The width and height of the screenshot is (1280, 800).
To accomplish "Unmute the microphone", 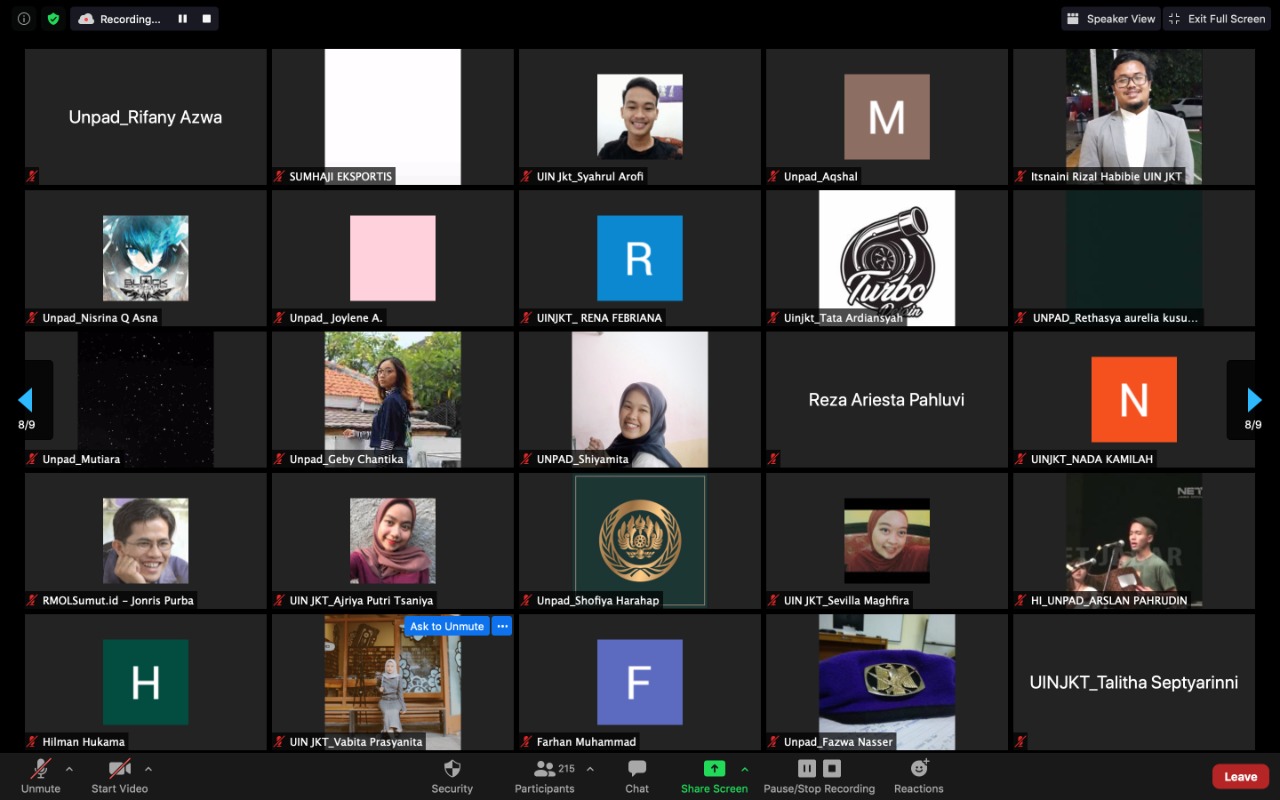I will point(41,777).
